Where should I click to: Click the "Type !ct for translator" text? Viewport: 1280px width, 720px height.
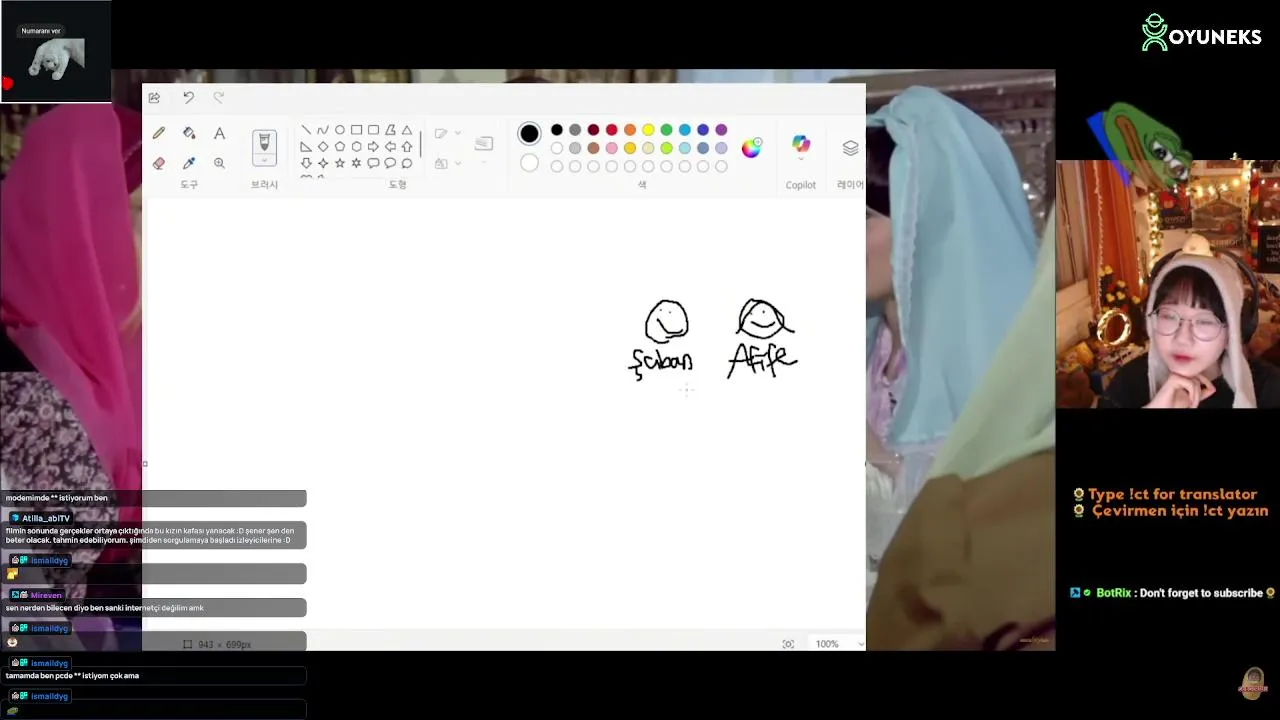(1172, 494)
